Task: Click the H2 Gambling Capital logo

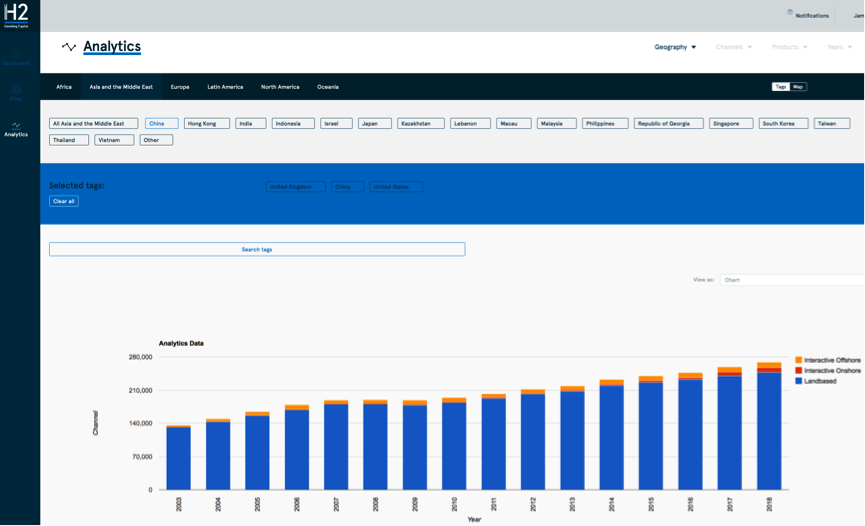Action: (x=16, y=15)
